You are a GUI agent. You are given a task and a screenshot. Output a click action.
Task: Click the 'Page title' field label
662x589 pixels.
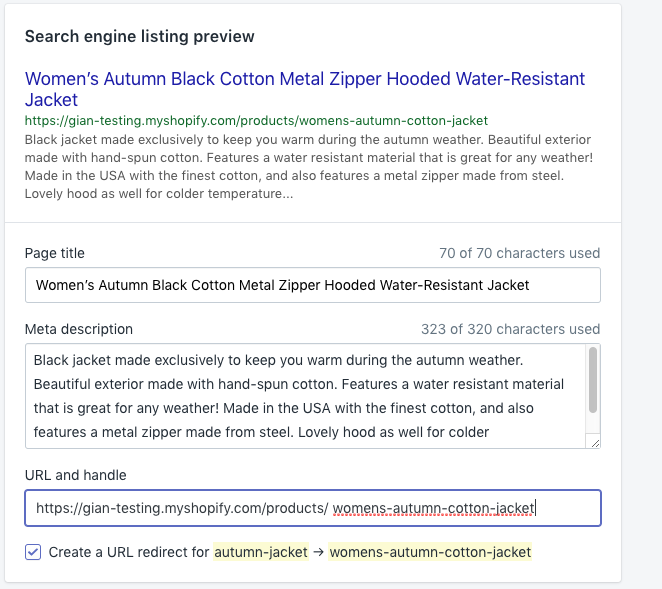54,253
